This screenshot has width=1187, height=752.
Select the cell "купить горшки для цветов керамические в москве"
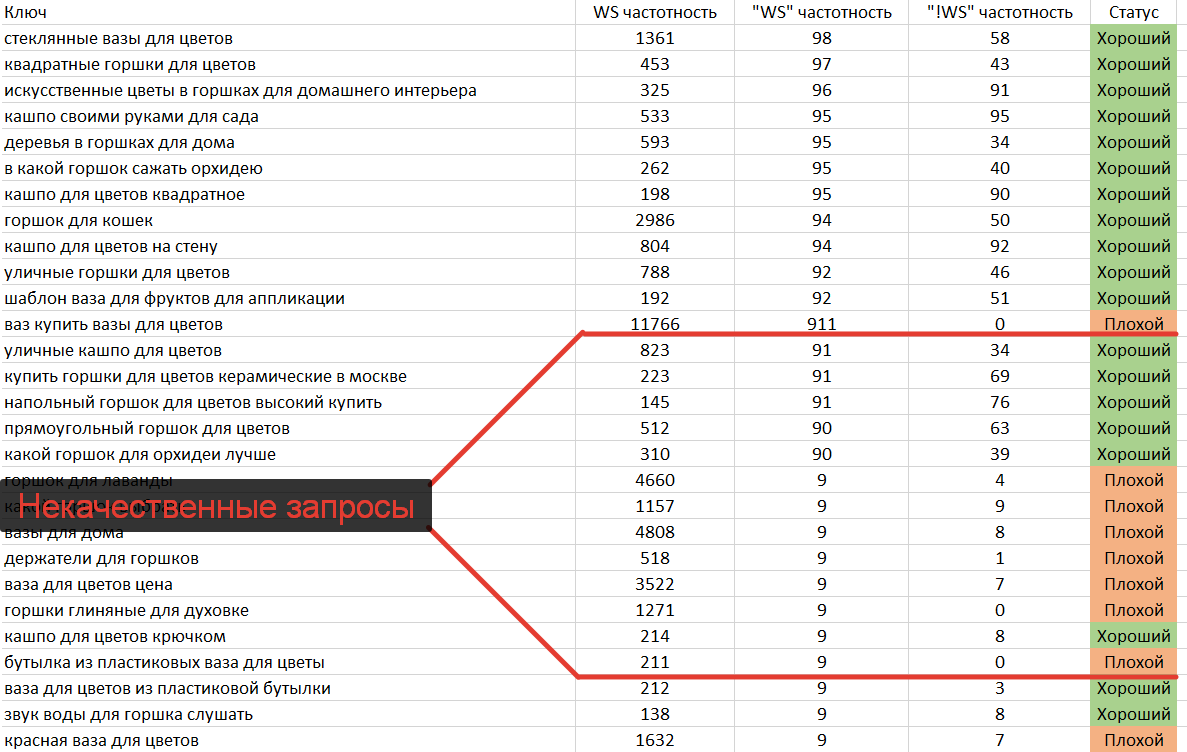pos(205,376)
